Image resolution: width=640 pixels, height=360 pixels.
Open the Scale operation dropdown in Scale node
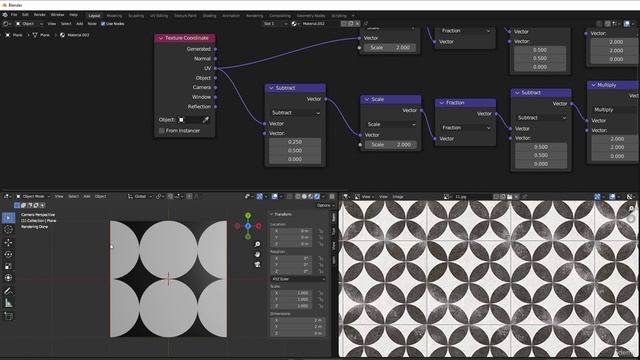391,124
